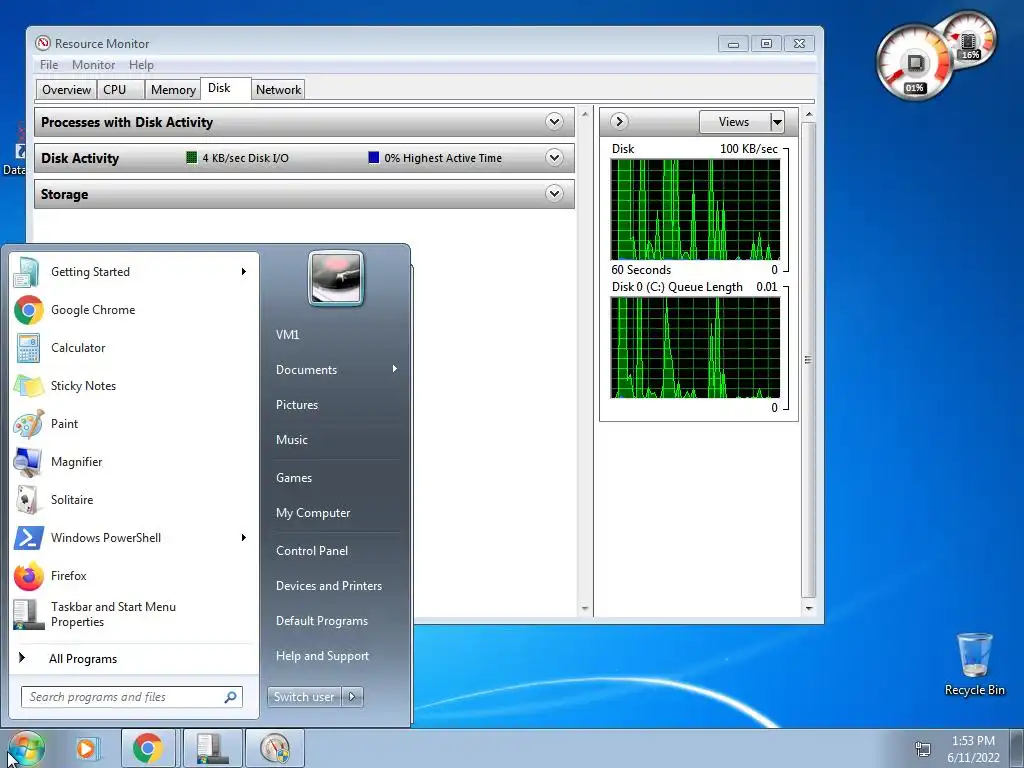Expand Getting Started submenu arrow
Viewport: 1024px width, 768px height.
point(244,272)
